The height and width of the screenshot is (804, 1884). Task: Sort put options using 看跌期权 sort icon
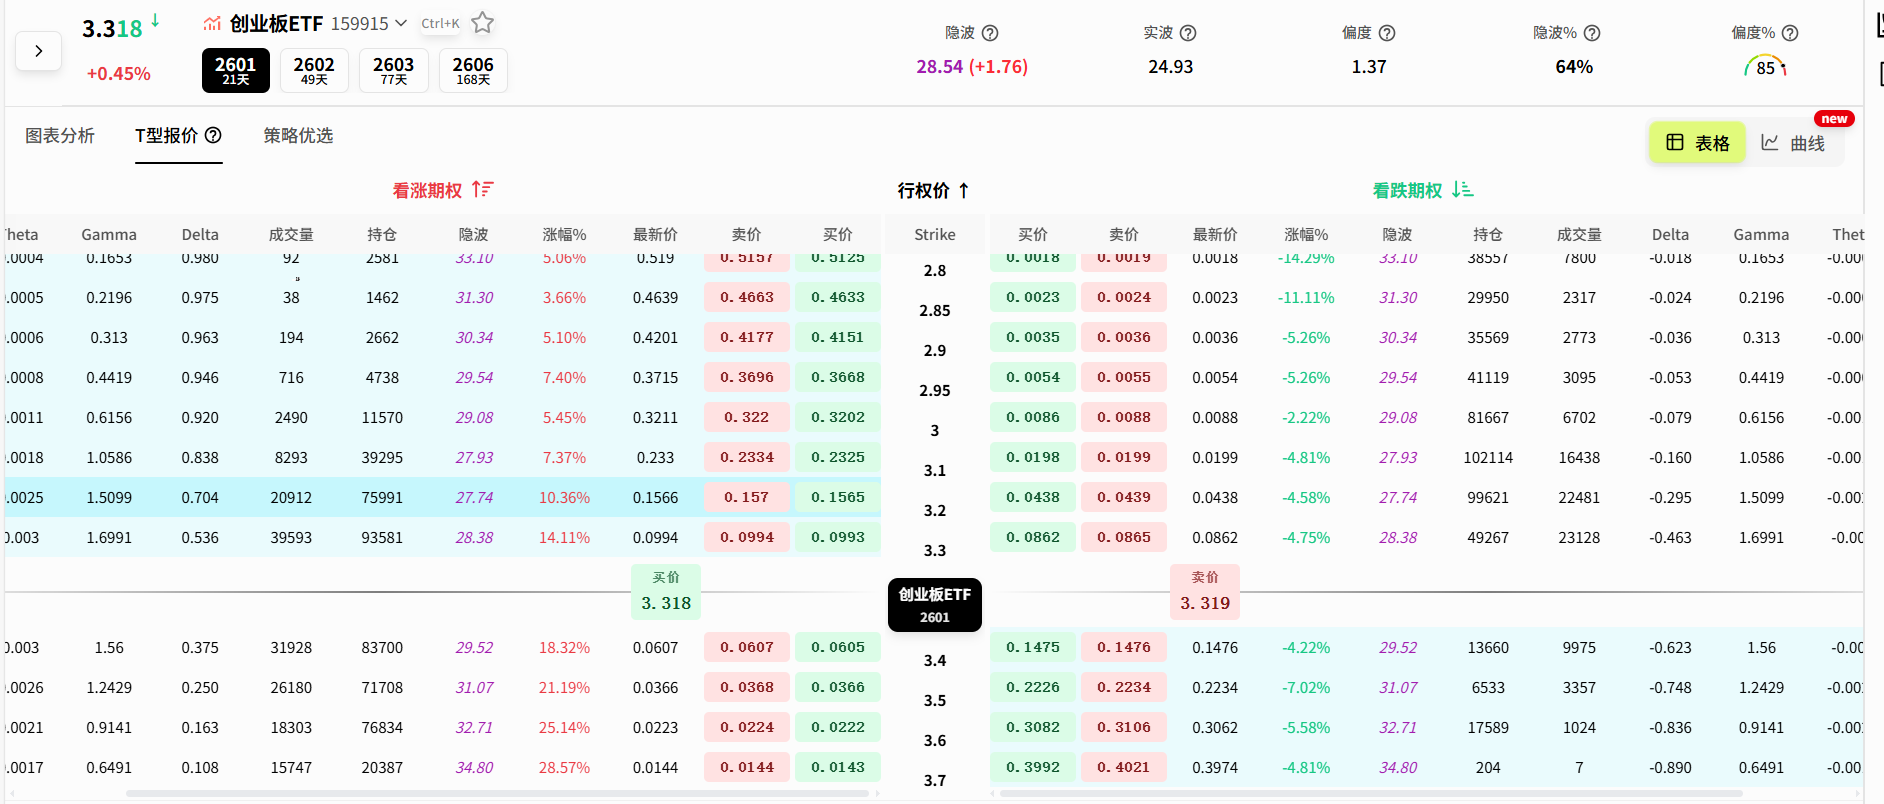tap(1463, 189)
